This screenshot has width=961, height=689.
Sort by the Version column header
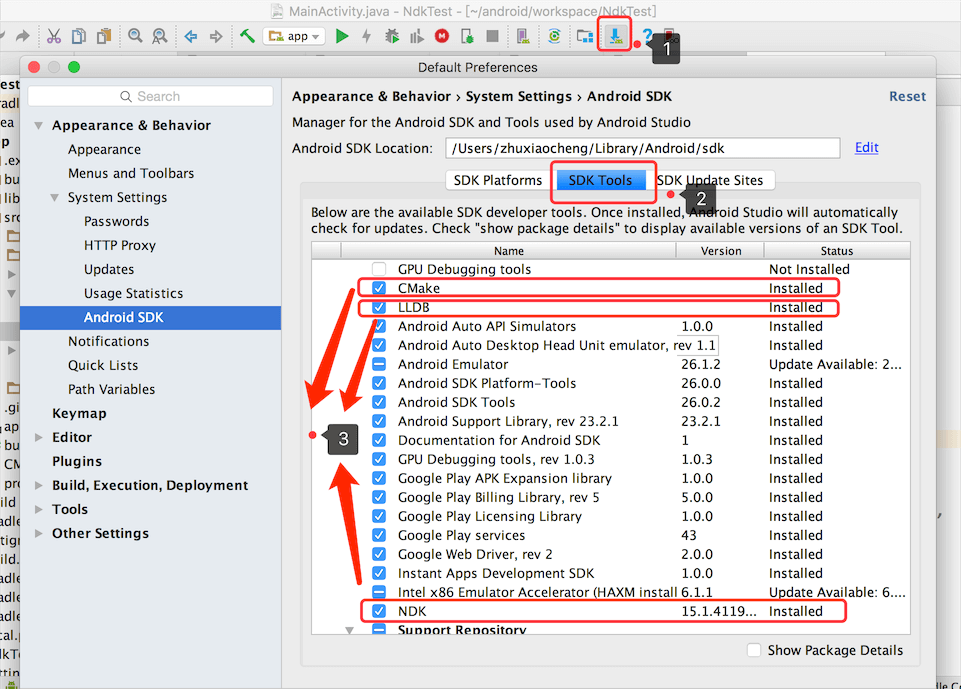pos(721,251)
